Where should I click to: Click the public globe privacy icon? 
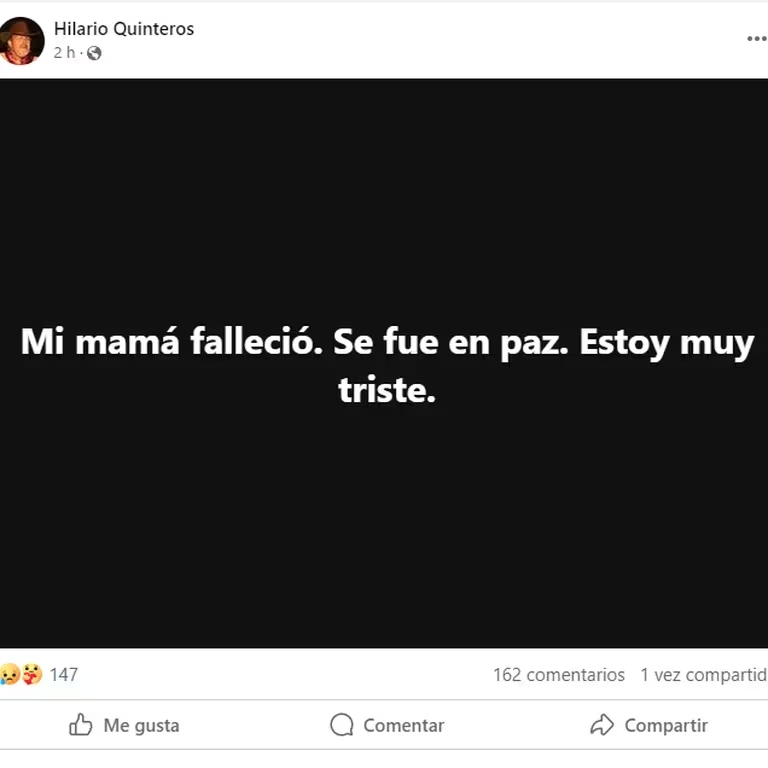(x=94, y=53)
